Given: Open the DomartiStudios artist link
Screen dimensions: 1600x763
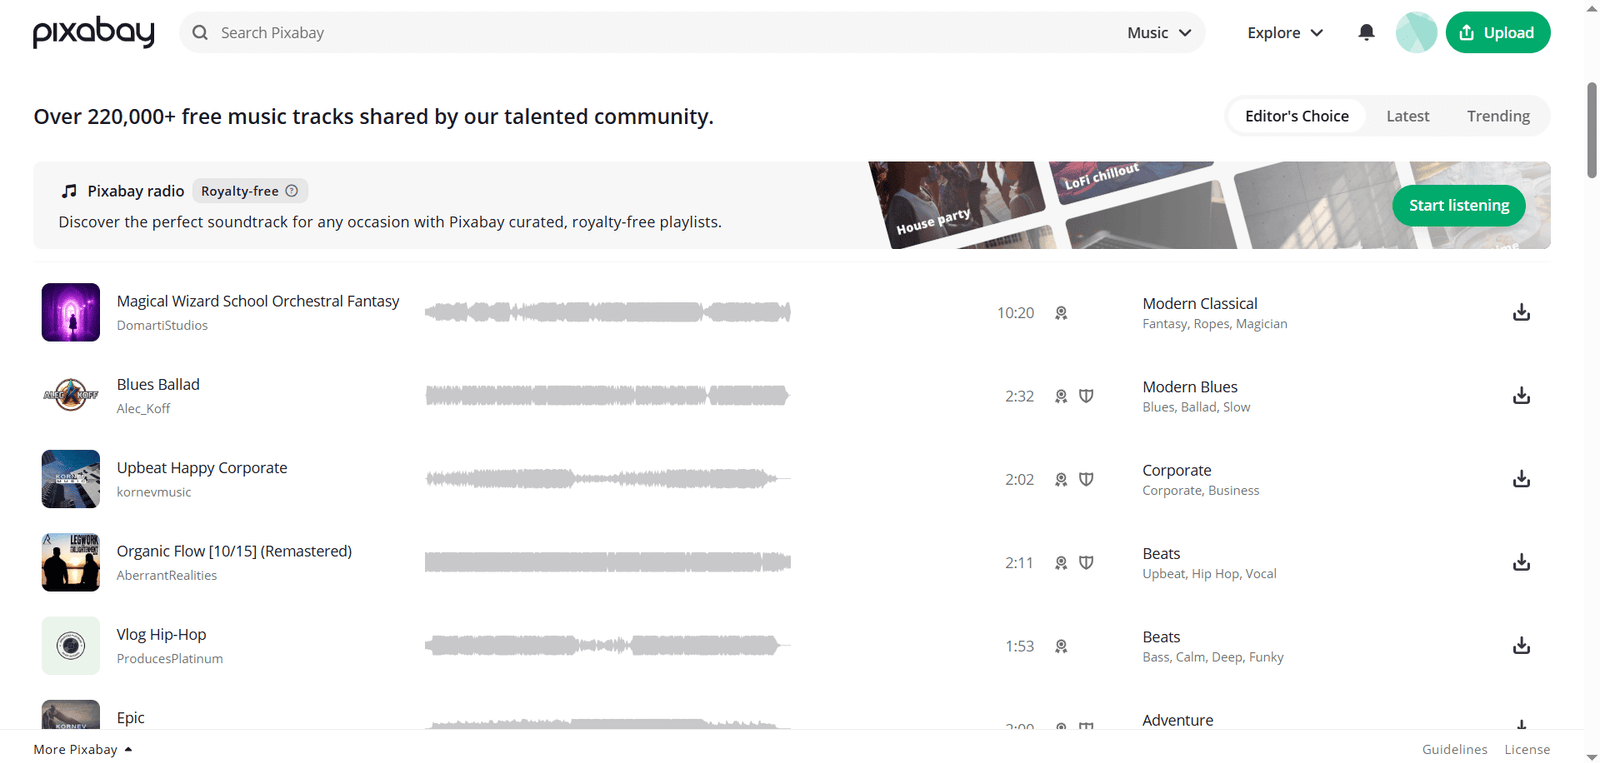Looking at the screenshot, I should [162, 326].
